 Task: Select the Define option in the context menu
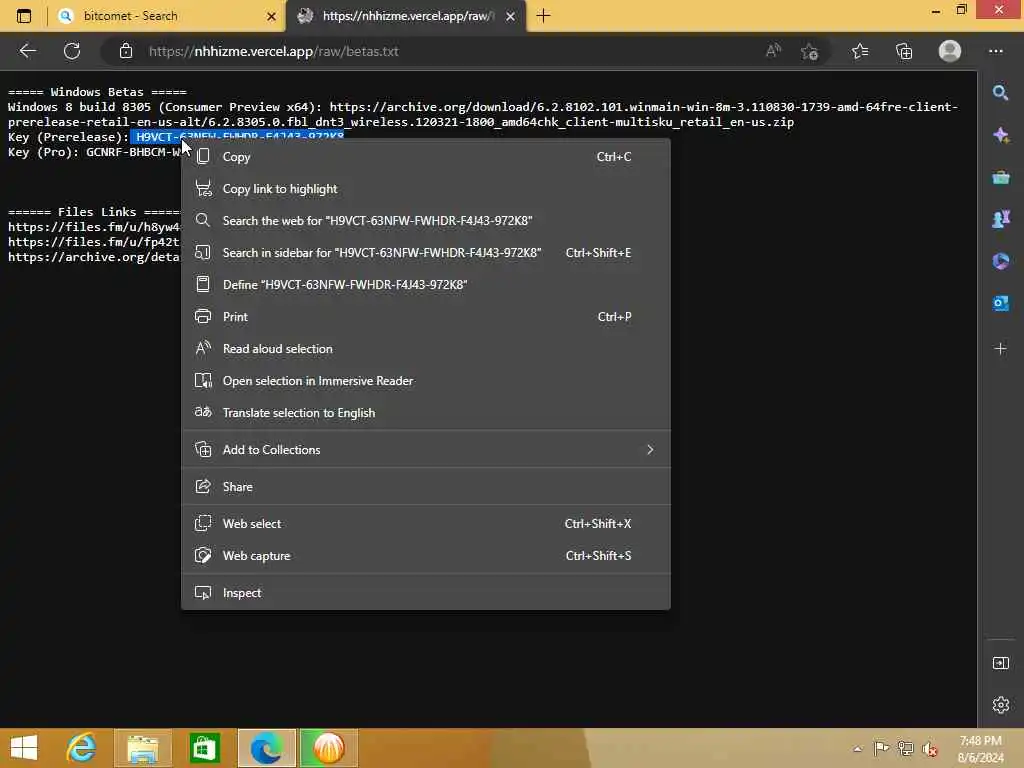pyautogui.click(x=426, y=285)
